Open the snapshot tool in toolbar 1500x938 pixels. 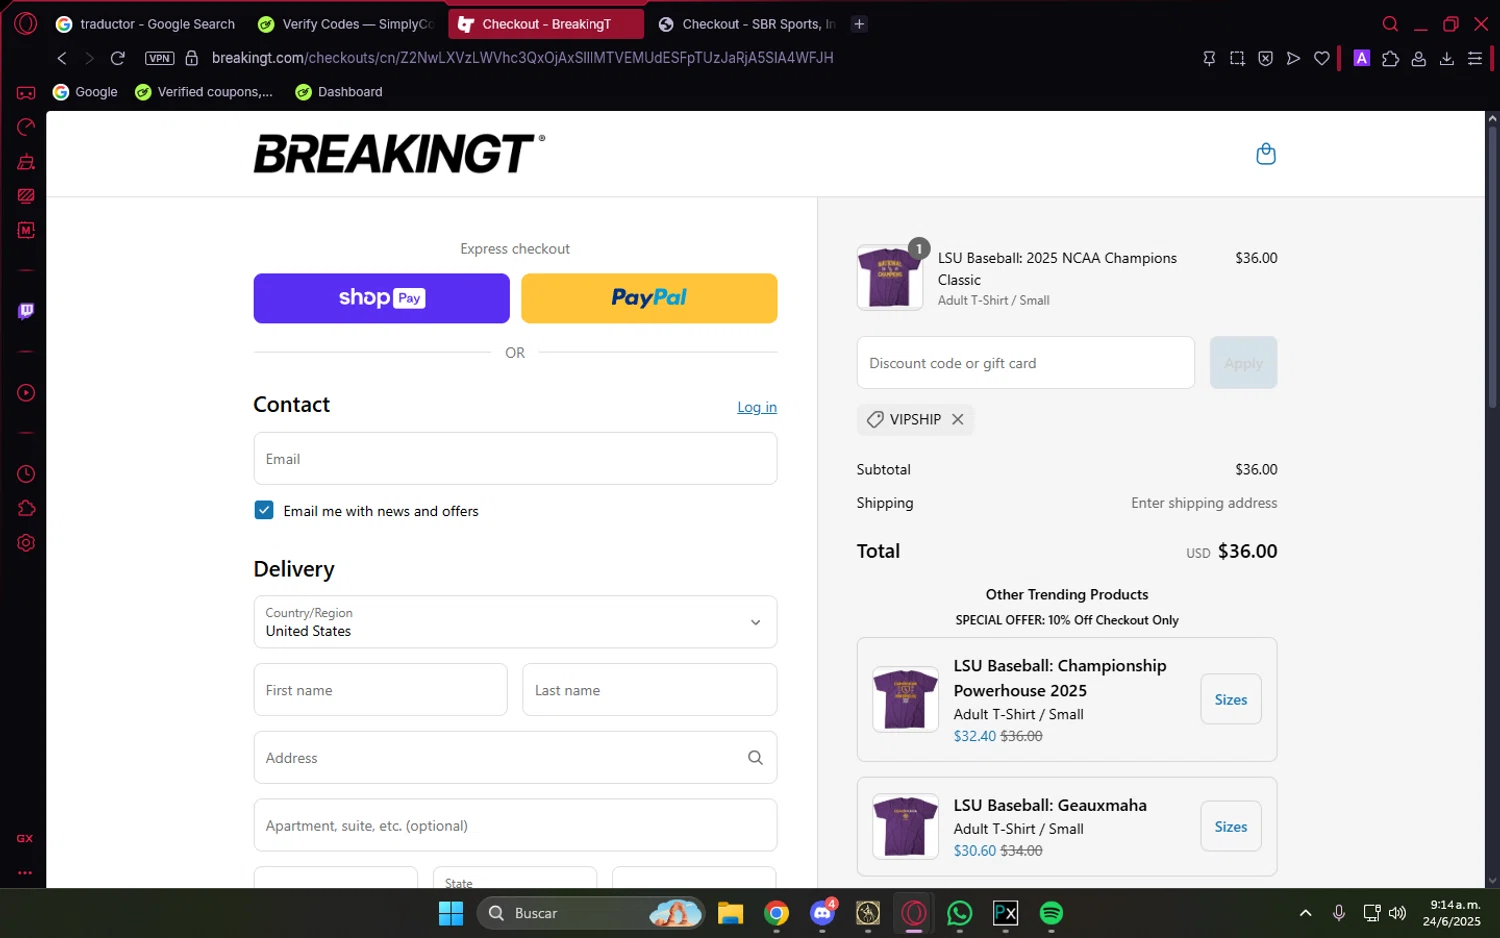(1237, 59)
